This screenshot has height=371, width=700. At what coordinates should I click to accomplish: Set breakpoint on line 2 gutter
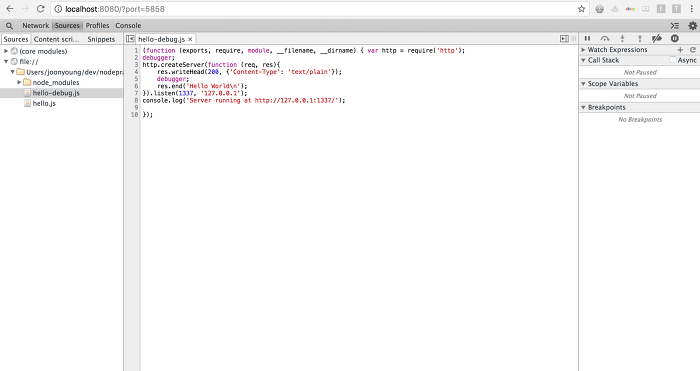[136, 58]
